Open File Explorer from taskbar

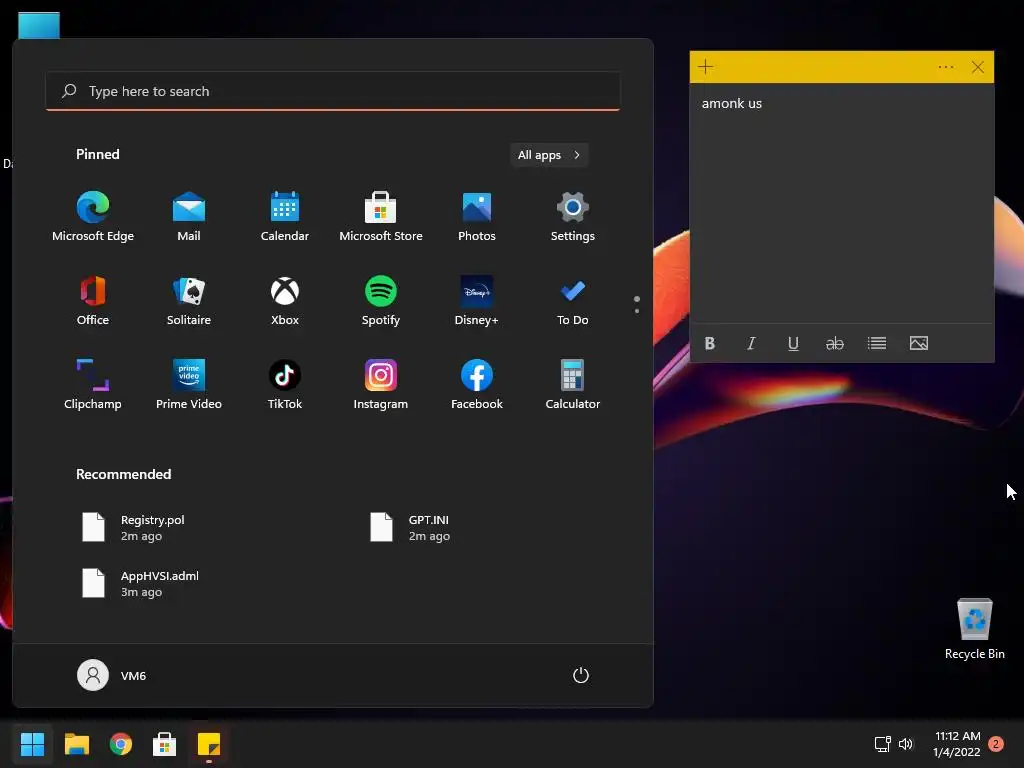[76, 744]
